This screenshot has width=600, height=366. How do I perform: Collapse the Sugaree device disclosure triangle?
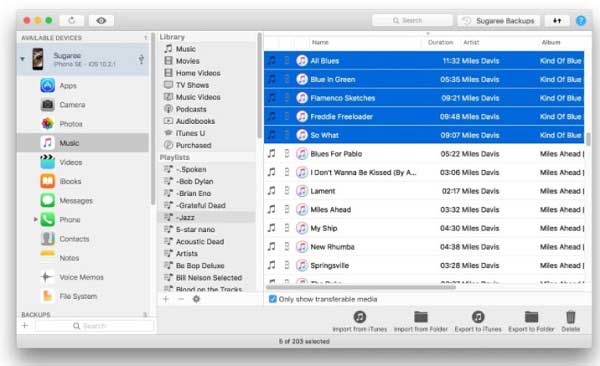click(x=23, y=59)
